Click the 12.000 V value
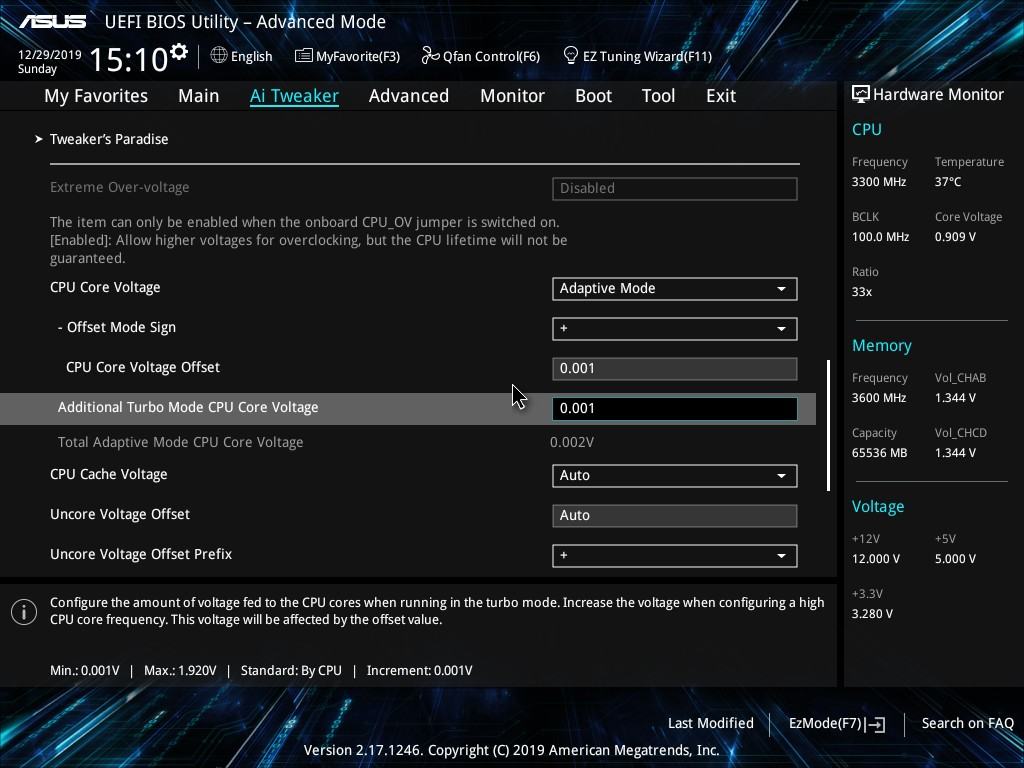This screenshot has width=1024, height=768. click(x=876, y=559)
